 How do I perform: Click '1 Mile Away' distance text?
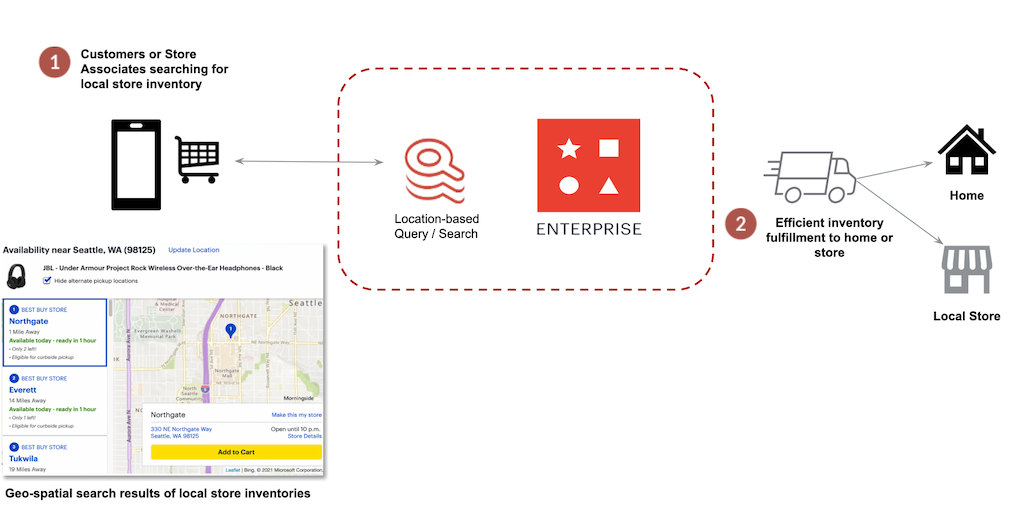pos(24,332)
